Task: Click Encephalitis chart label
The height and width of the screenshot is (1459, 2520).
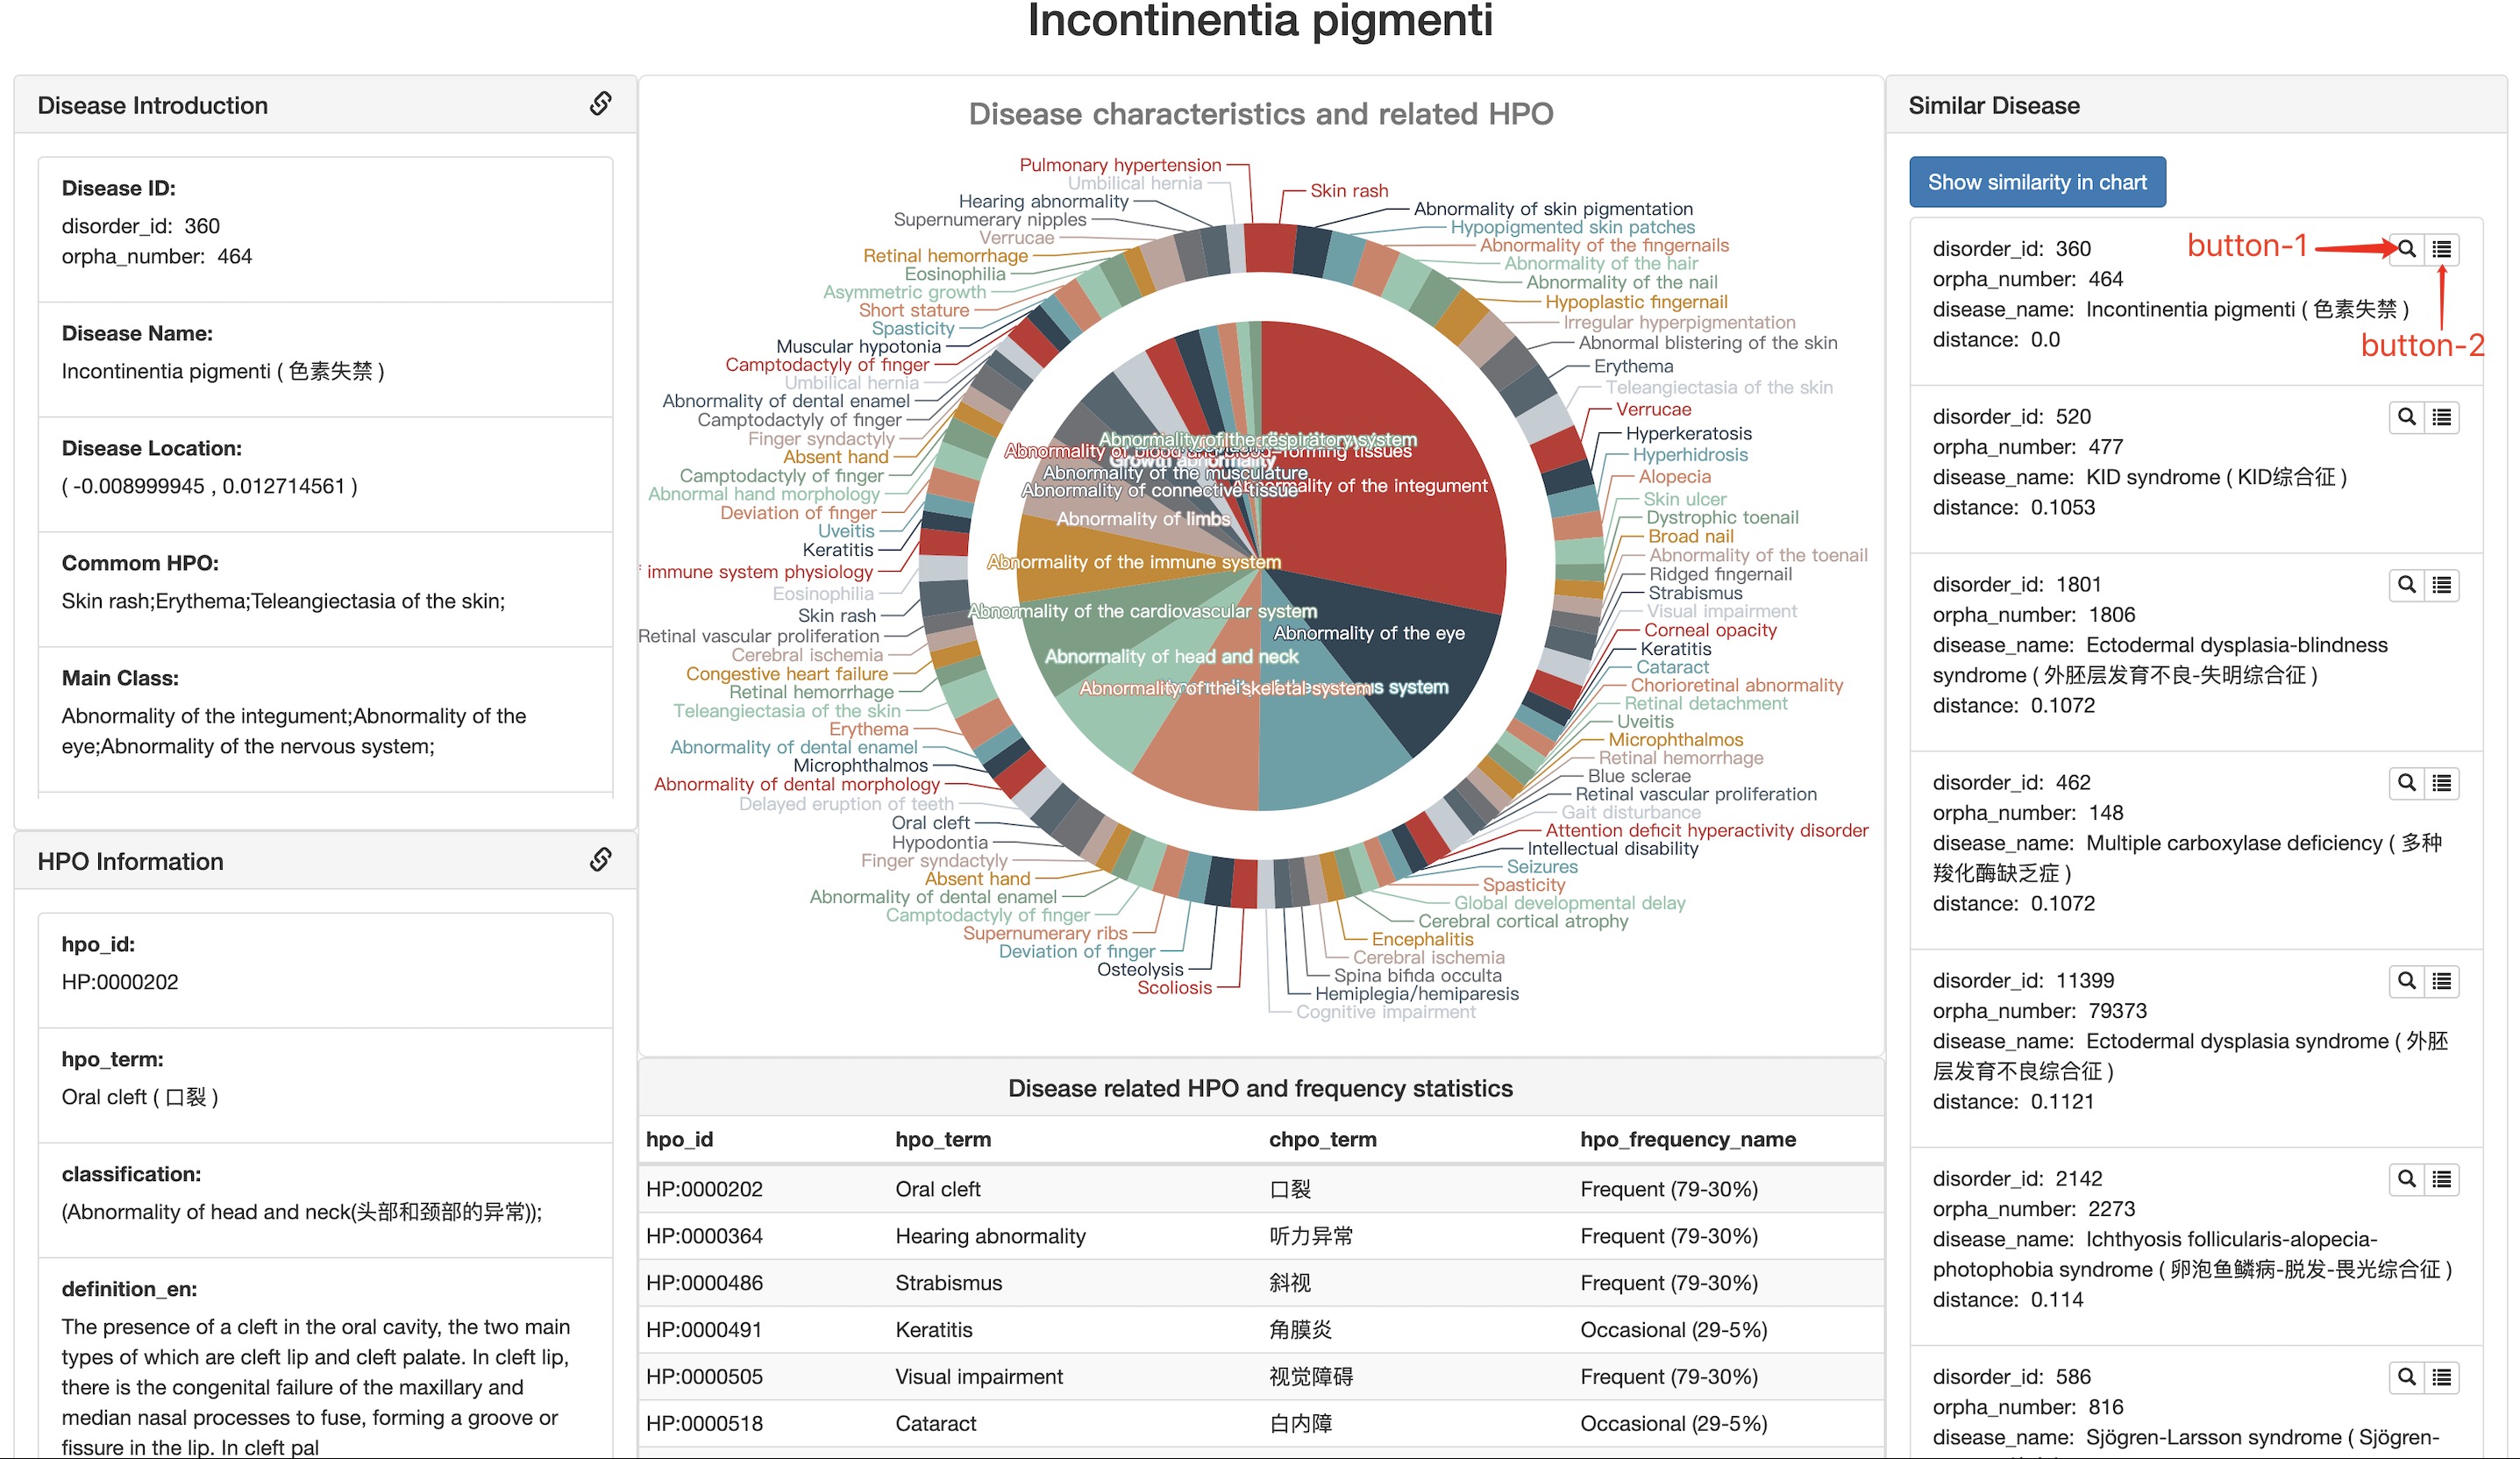Action: tap(1422, 939)
